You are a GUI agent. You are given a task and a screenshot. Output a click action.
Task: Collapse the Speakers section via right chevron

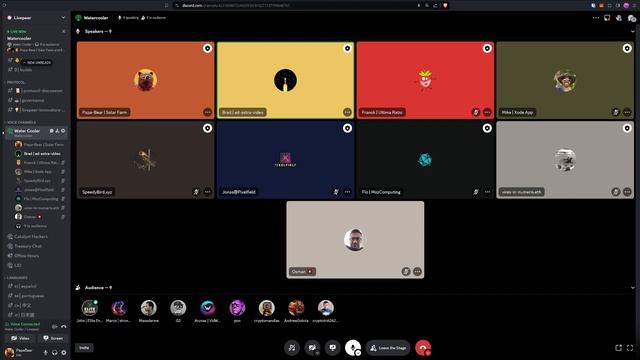point(633,31)
